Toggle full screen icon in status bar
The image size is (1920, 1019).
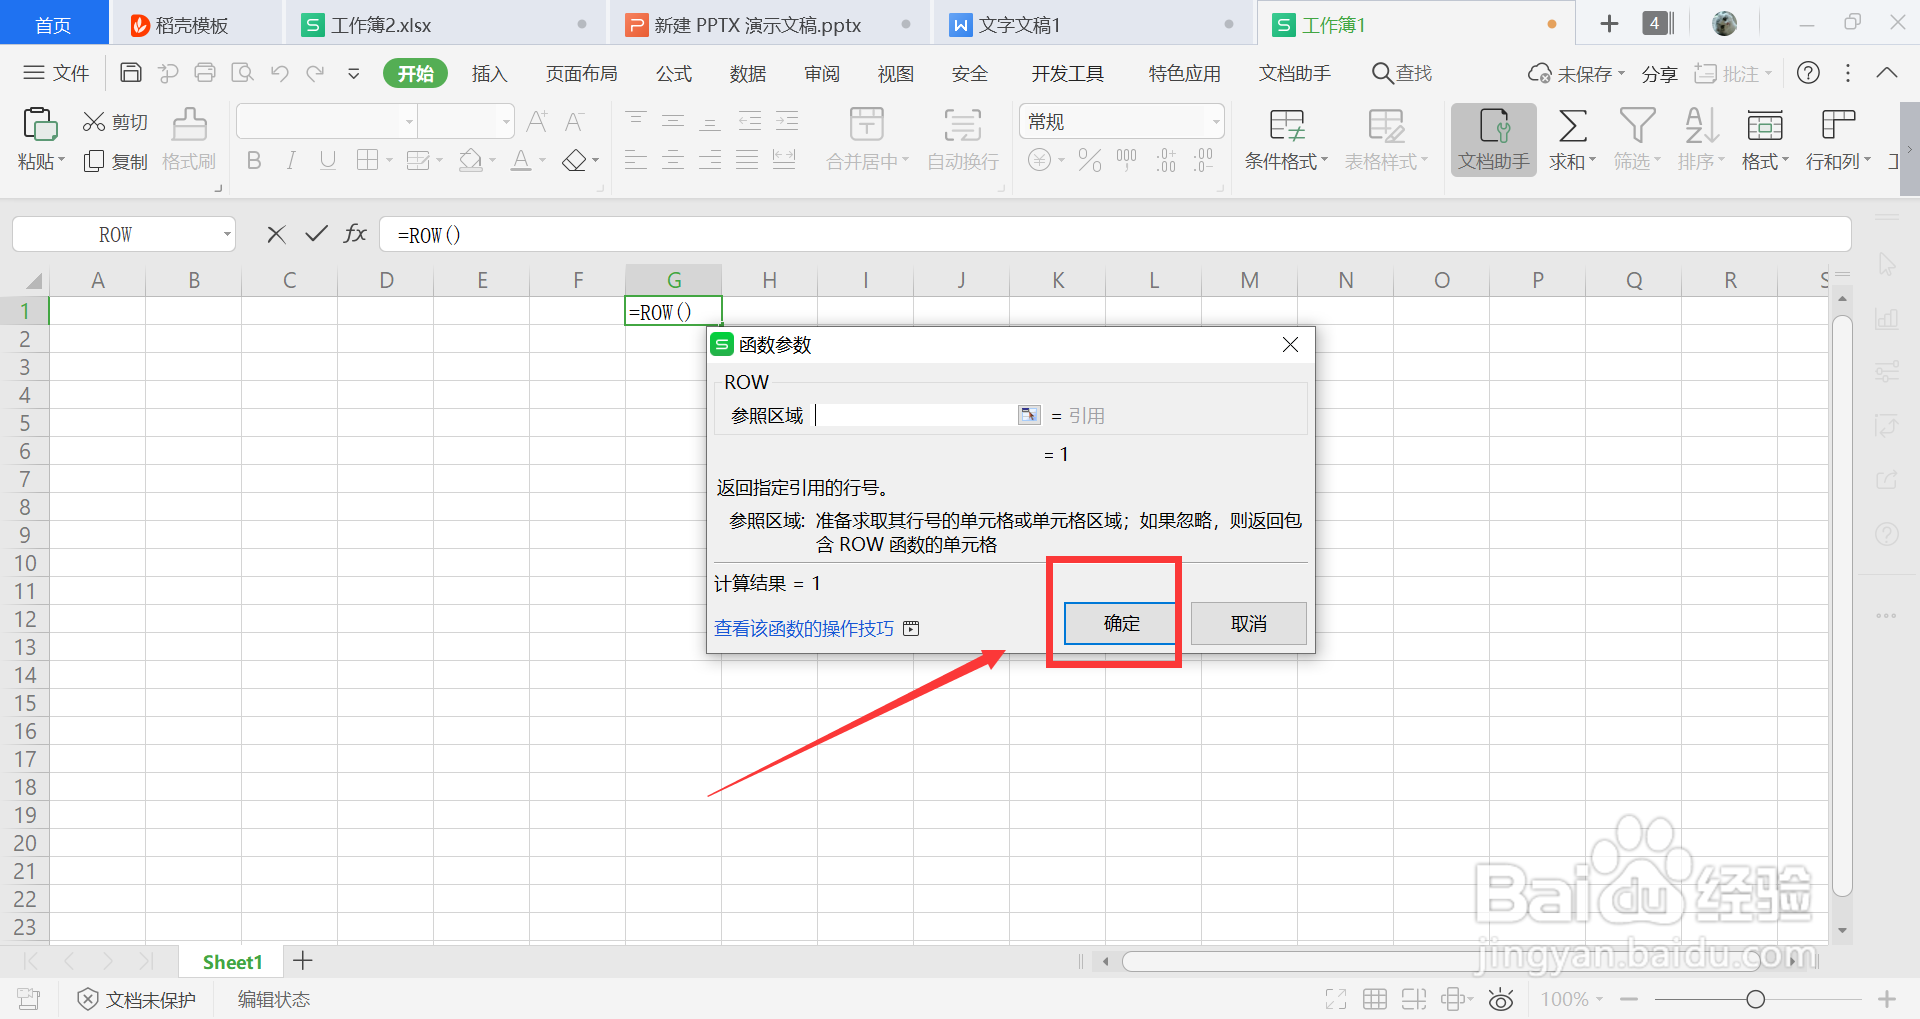tap(1336, 999)
